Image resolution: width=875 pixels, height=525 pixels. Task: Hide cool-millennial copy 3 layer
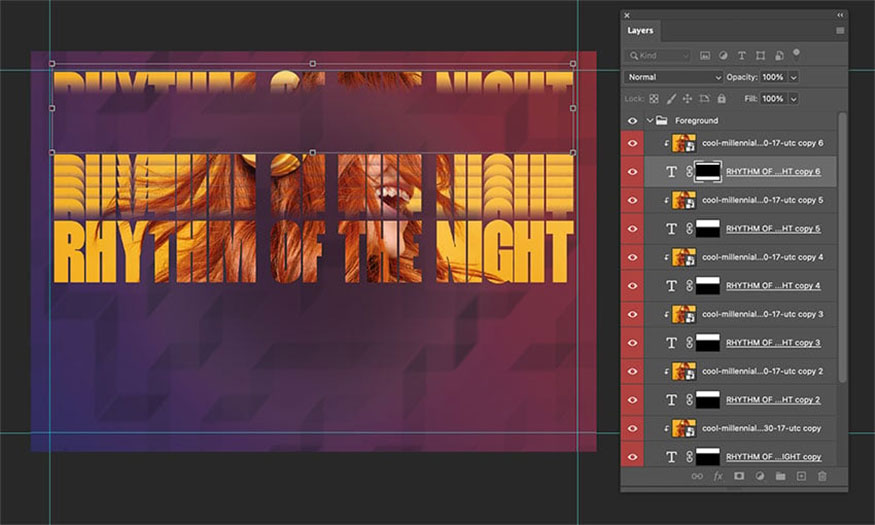coord(632,314)
